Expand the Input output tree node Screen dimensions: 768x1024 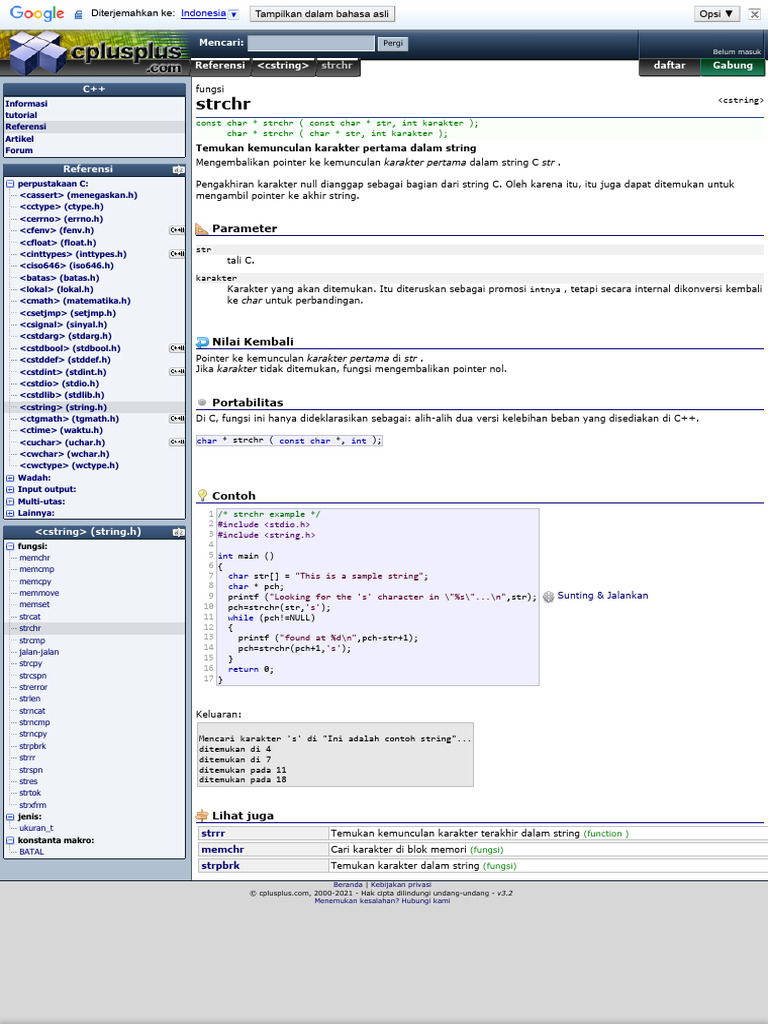point(10,490)
